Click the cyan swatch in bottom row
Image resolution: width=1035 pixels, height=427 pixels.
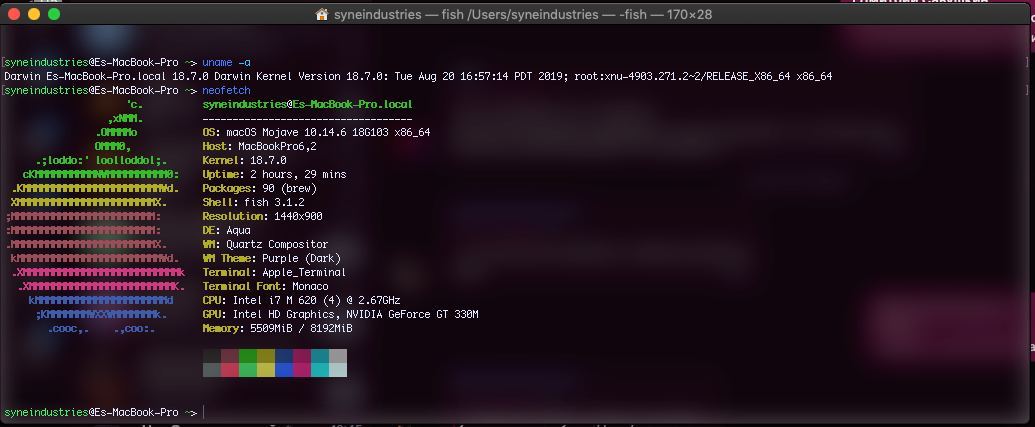tap(319, 370)
